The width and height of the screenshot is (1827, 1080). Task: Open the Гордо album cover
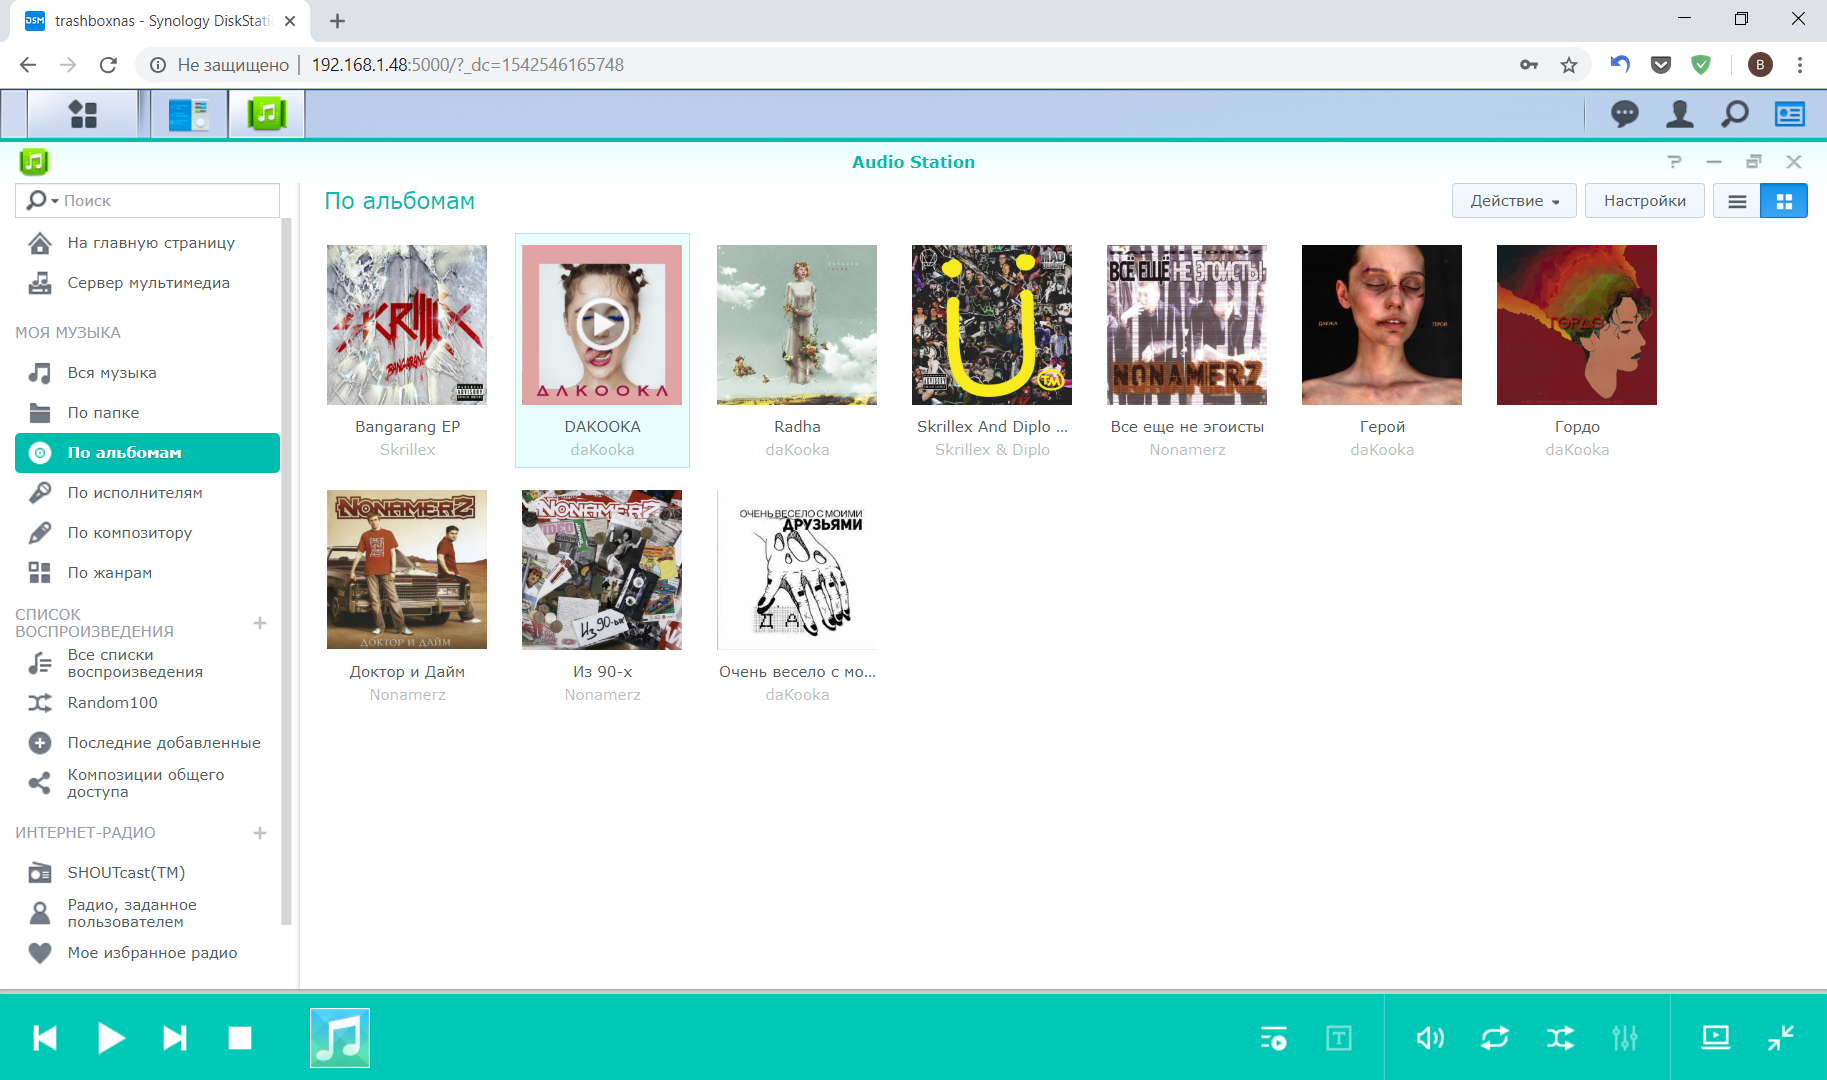1577,325
